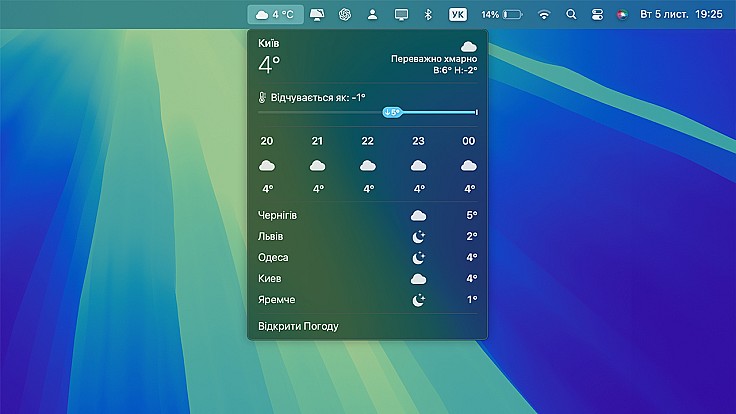This screenshot has width=736, height=414.
Task: Click the weather 4 °C menu bar item
Action: (275, 15)
